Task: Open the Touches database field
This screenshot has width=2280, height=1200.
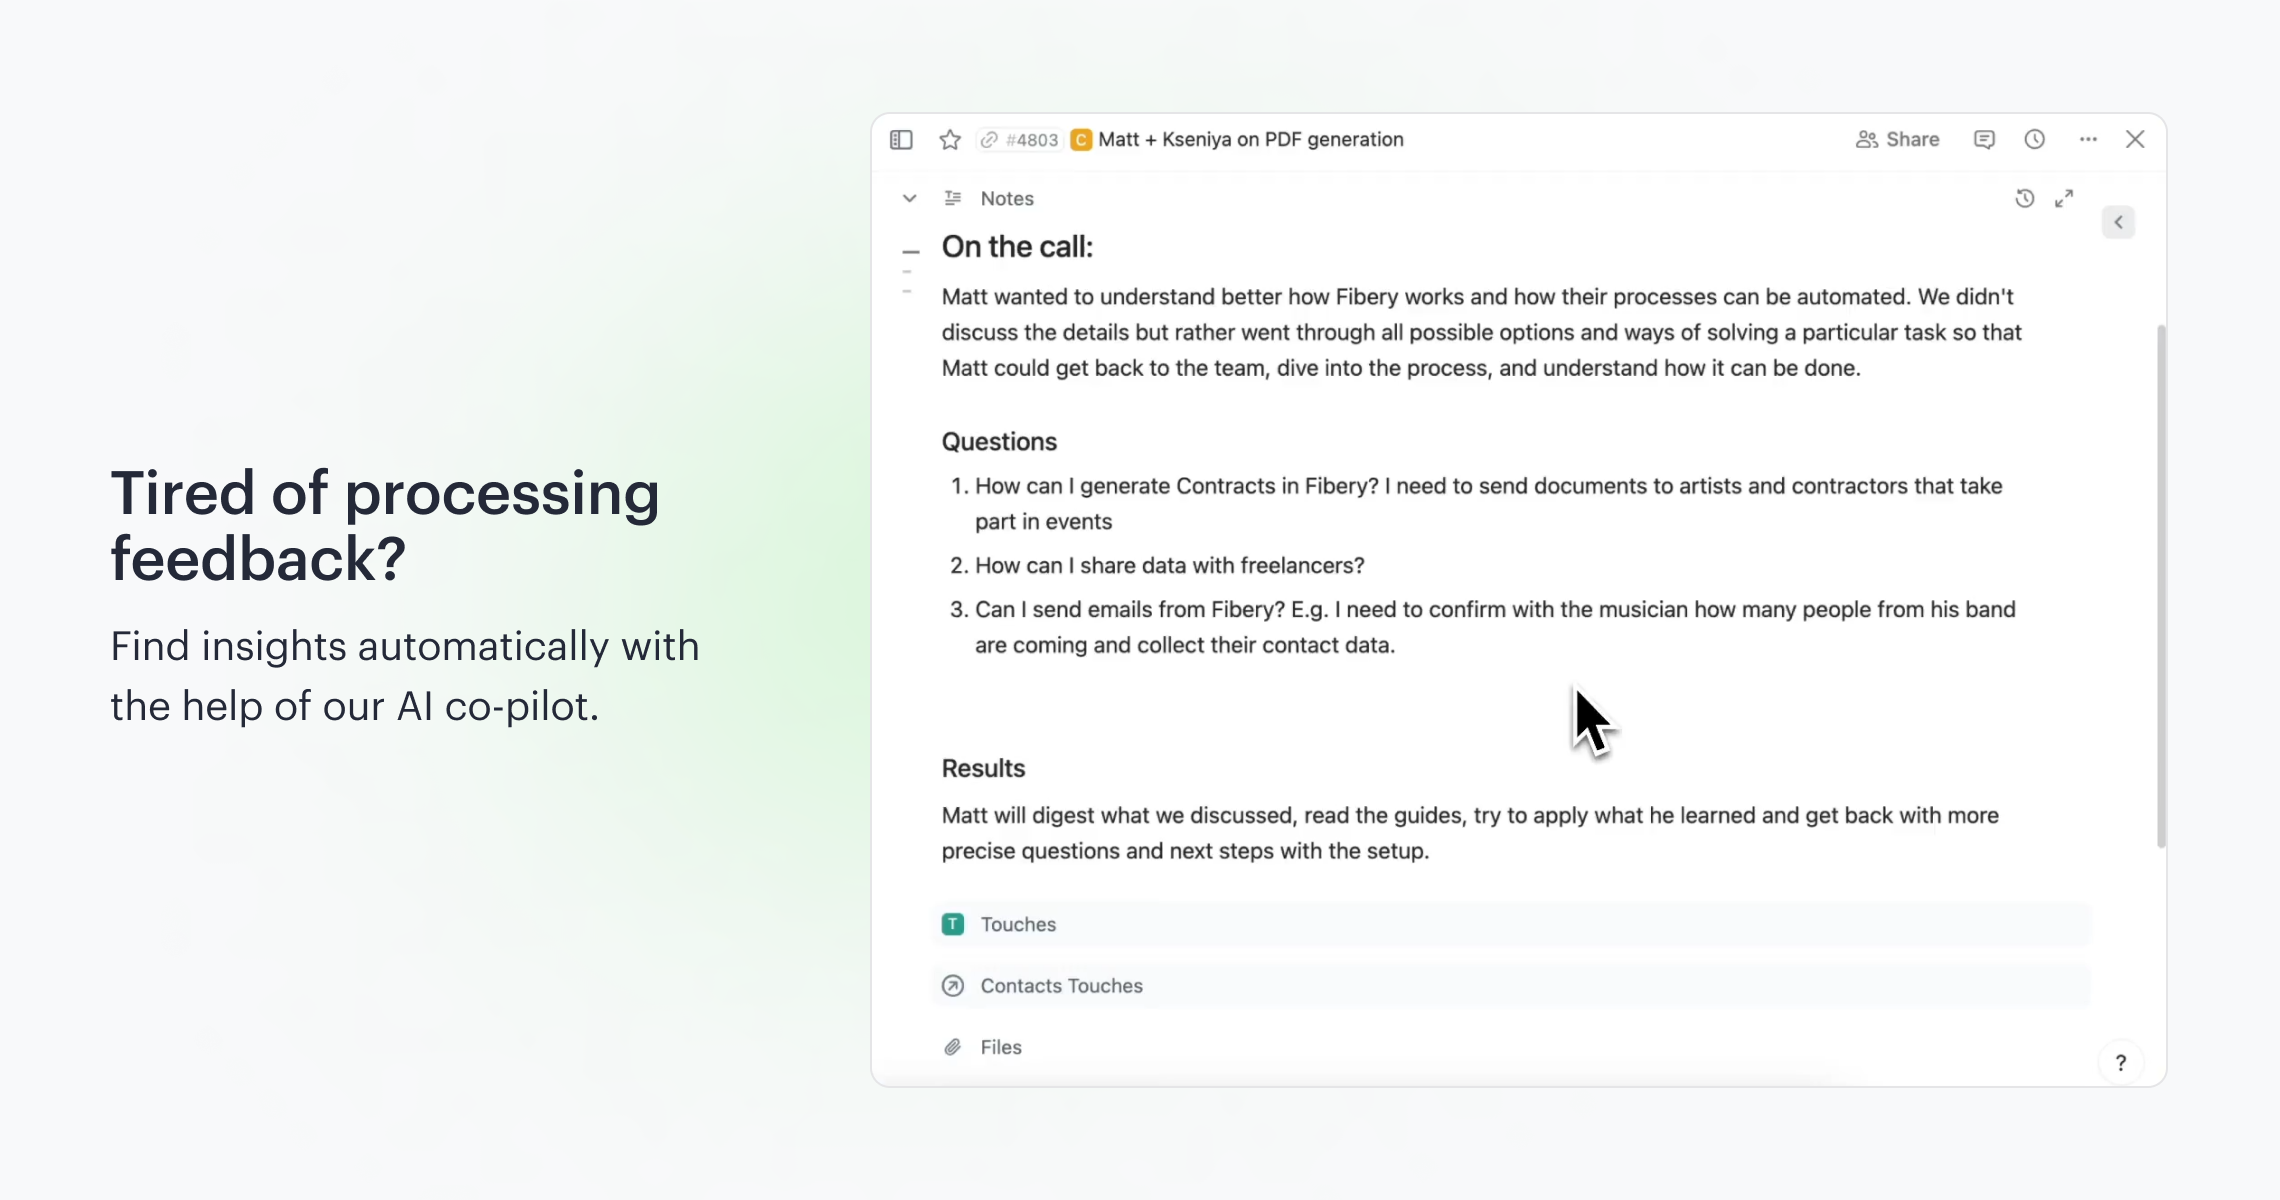Action: point(1018,925)
